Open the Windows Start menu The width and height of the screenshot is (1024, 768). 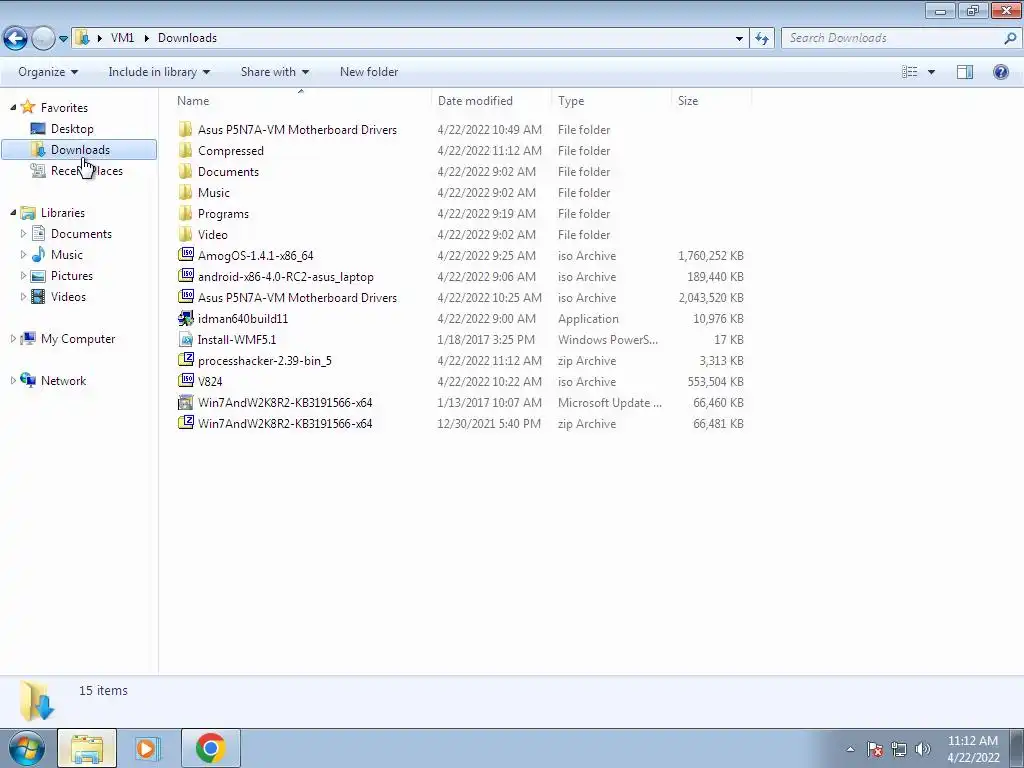pos(26,748)
